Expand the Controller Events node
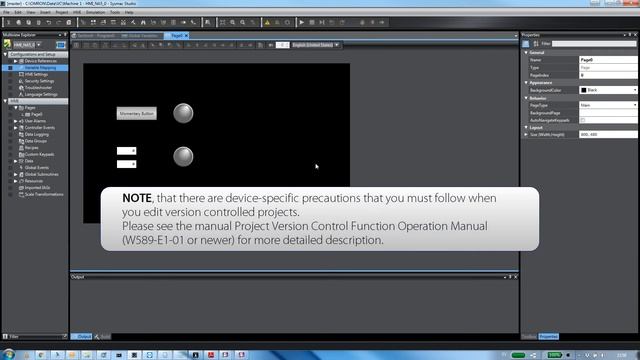 click(16, 128)
